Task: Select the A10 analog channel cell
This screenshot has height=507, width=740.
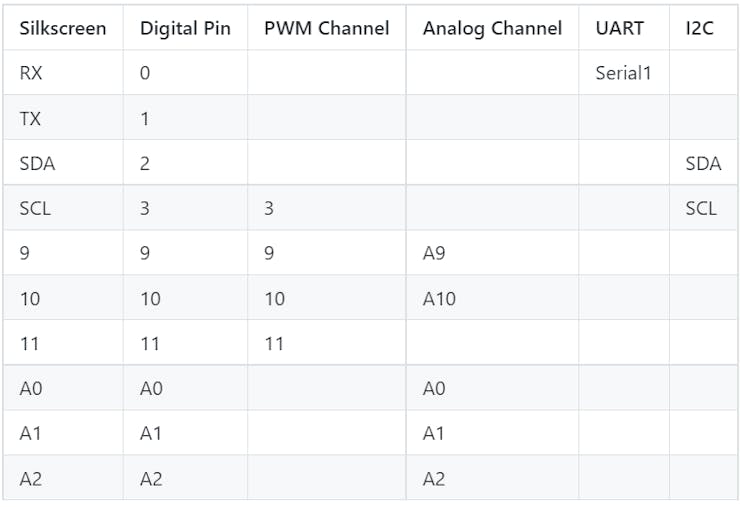Action: [439, 298]
